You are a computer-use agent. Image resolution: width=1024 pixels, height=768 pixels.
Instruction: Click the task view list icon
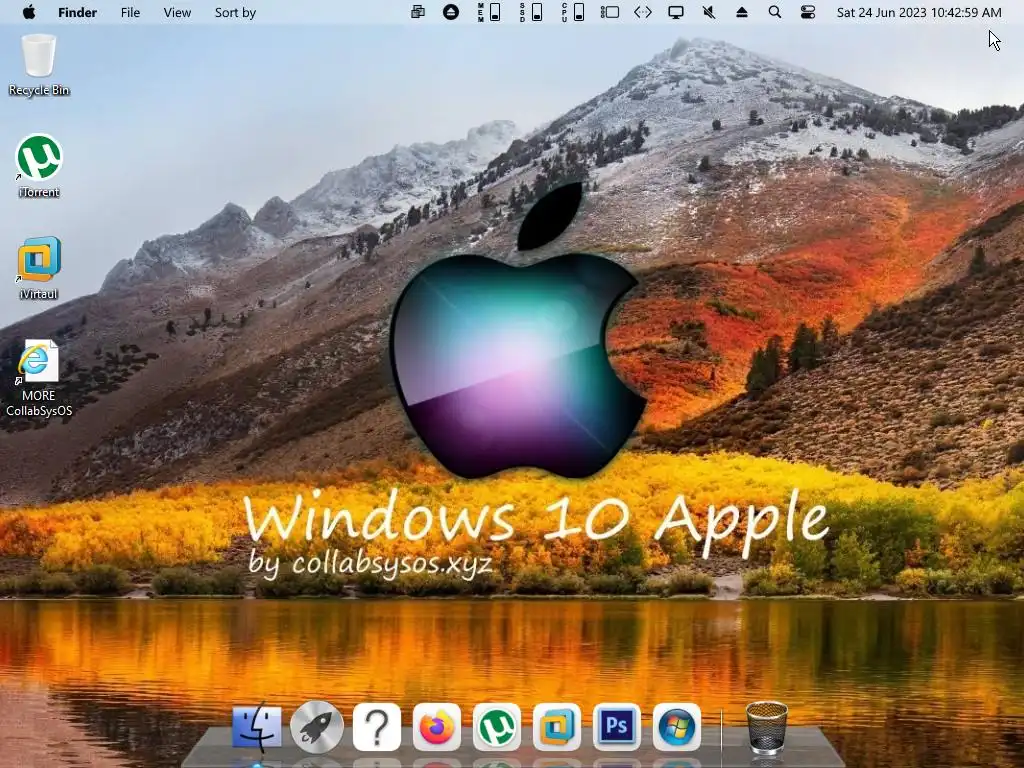609,12
